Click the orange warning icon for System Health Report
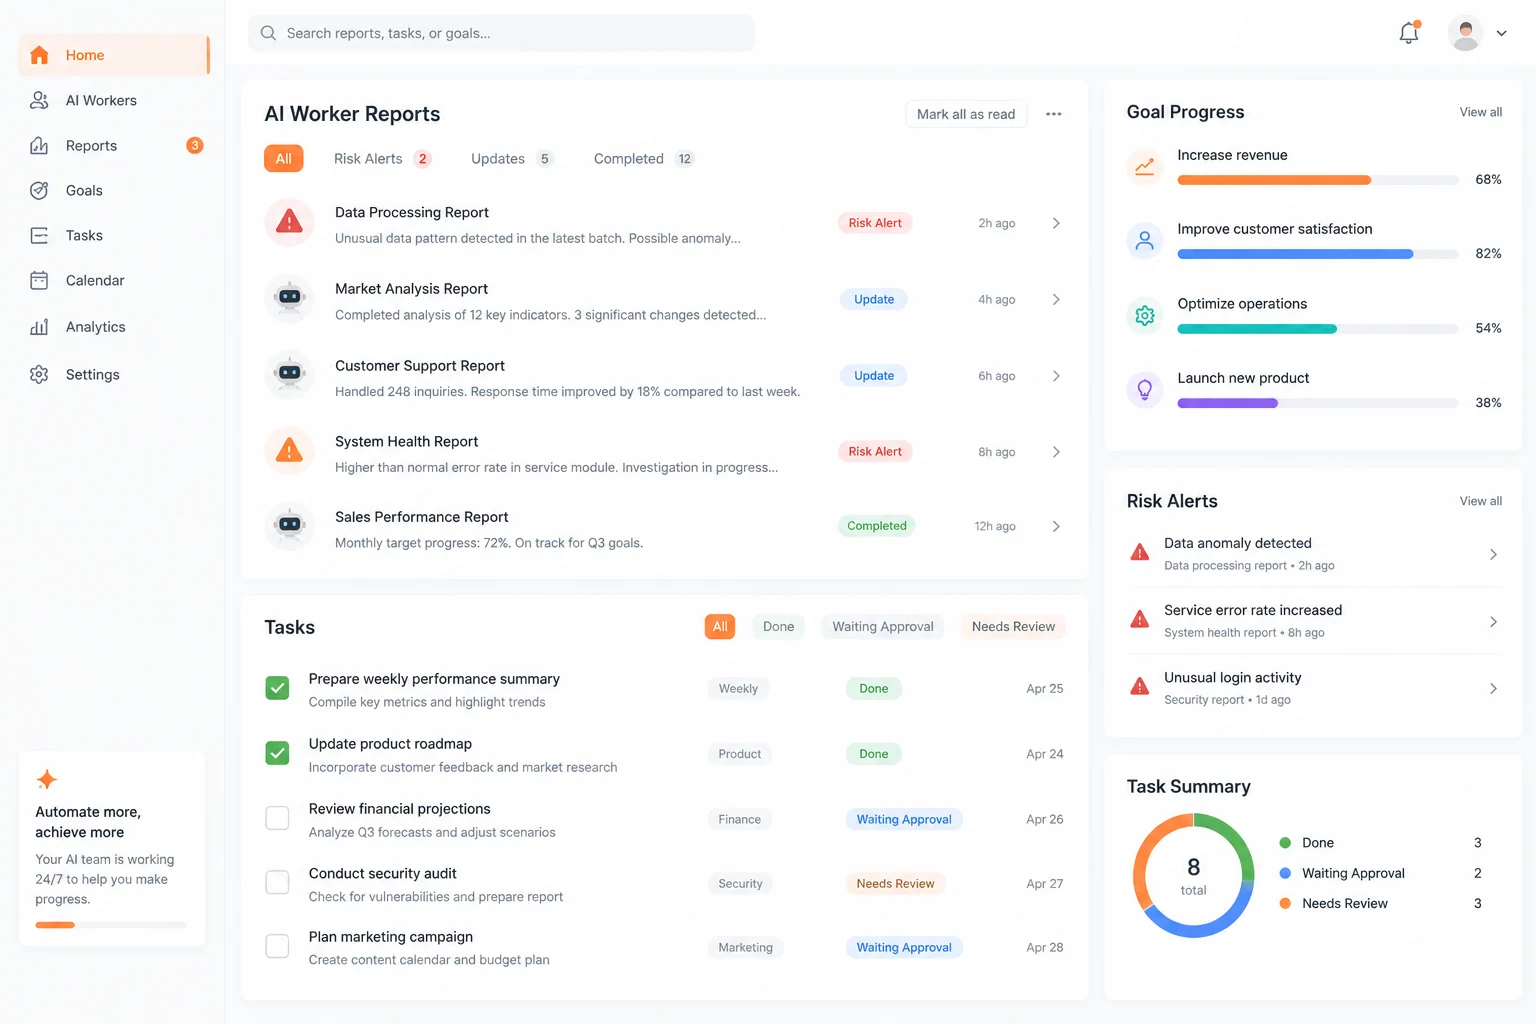This screenshot has width=1536, height=1024. tap(289, 451)
